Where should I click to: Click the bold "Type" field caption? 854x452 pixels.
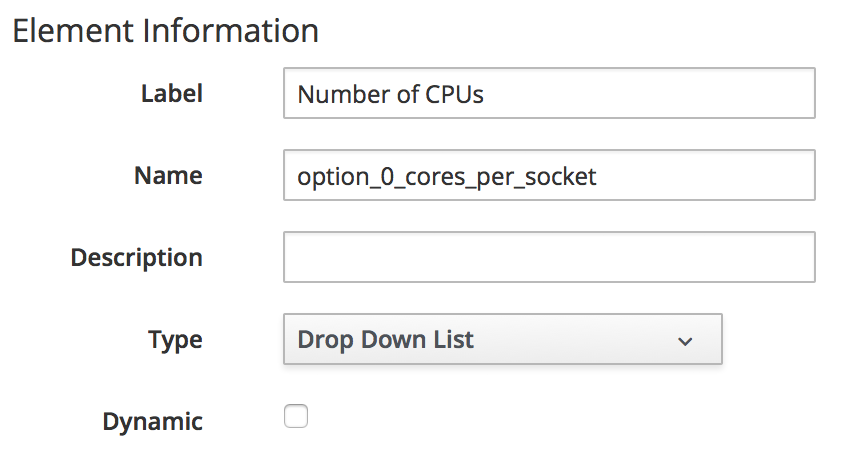(x=175, y=340)
